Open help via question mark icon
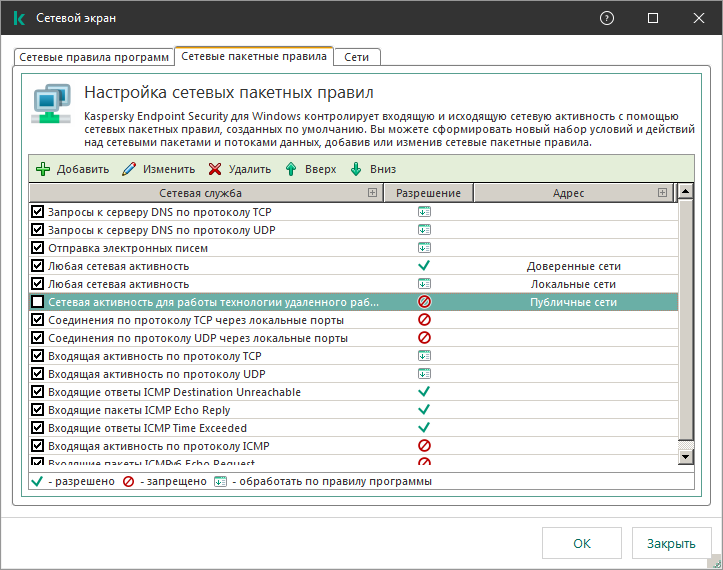This screenshot has width=723, height=570. click(607, 19)
